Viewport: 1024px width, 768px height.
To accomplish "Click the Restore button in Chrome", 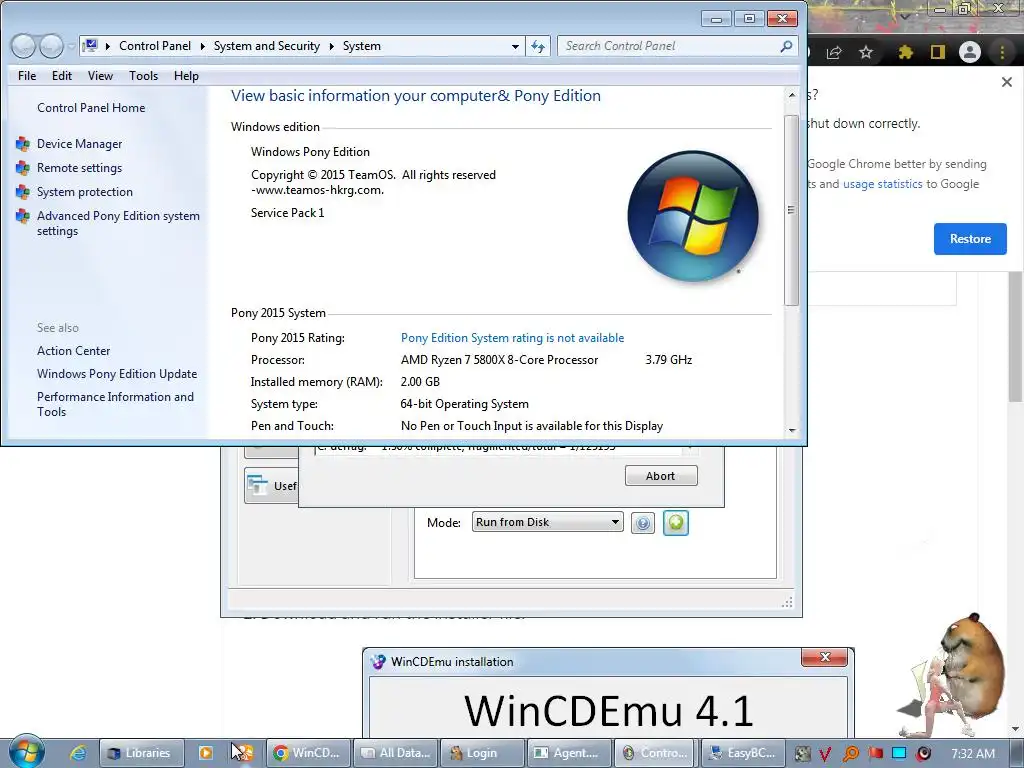I will pos(970,239).
